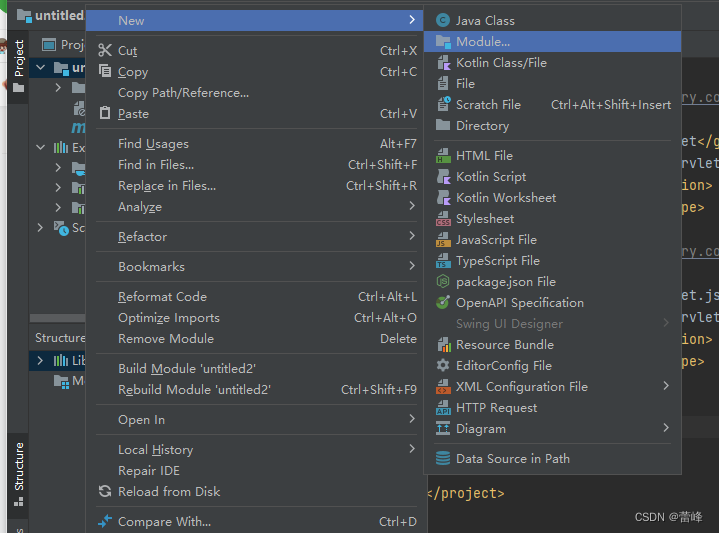This screenshot has height=533, width=719.
Task: Expand the XML Configuration File submenu
Action: point(666,386)
